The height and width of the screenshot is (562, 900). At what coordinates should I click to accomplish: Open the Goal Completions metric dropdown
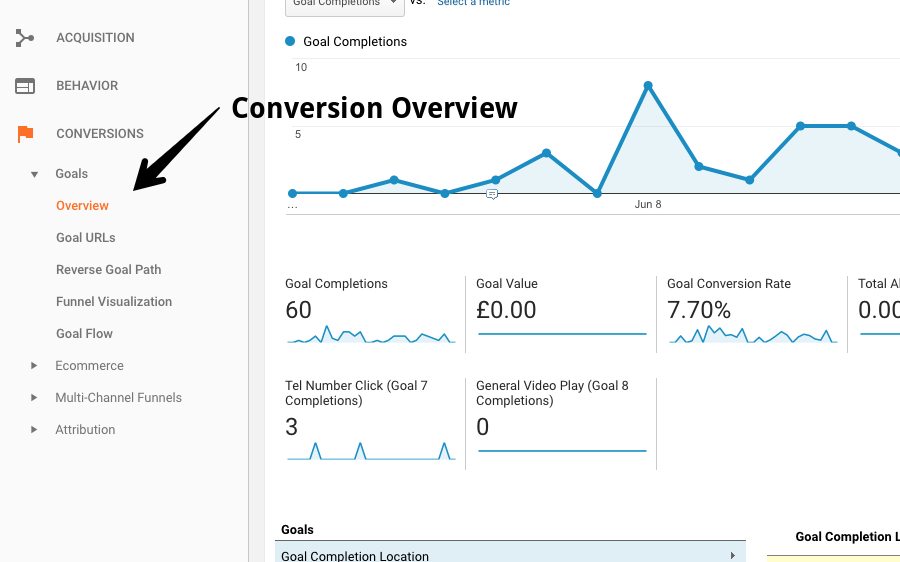tap(344, 4)
